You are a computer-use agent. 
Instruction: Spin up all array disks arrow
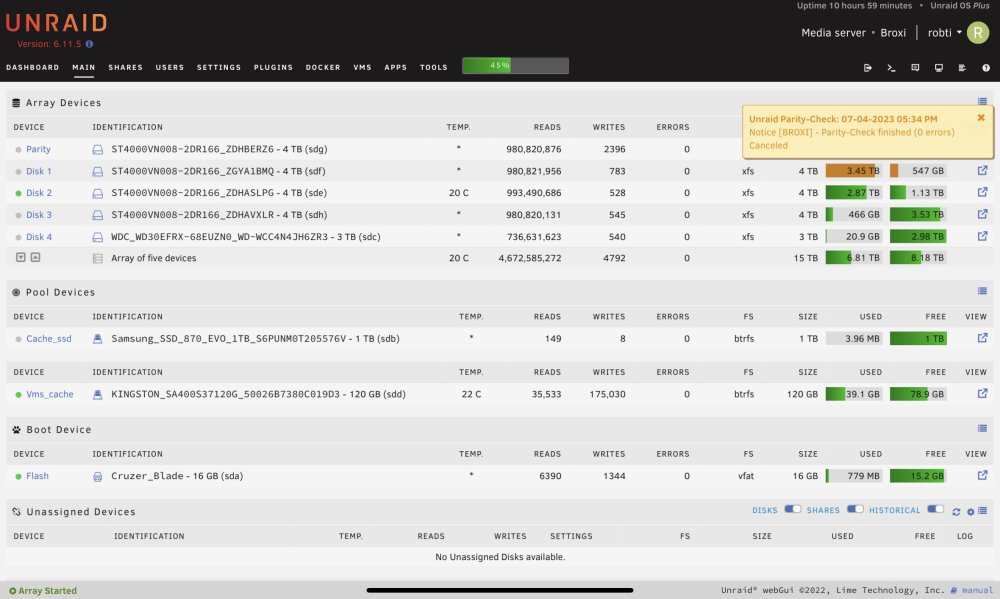(36, 257)
